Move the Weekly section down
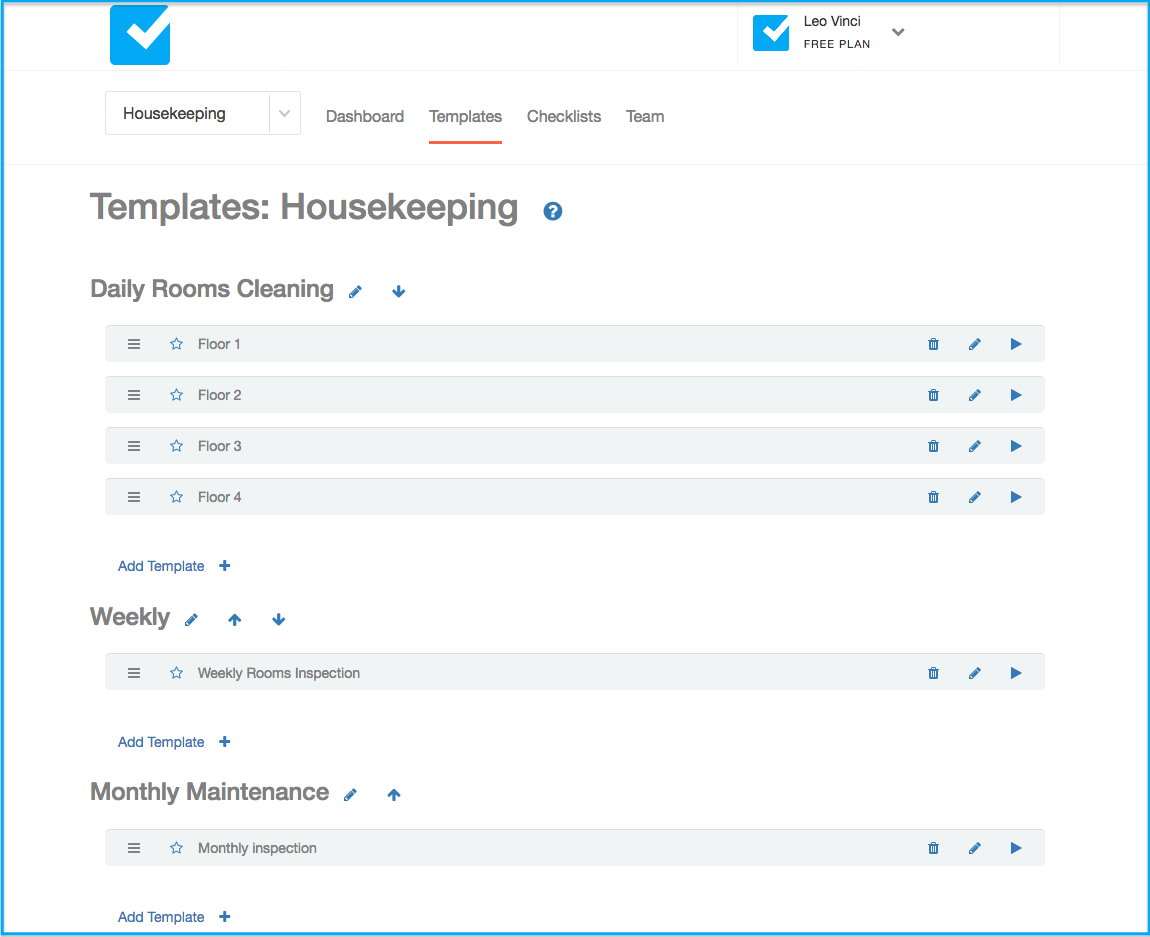 (278, 620)
